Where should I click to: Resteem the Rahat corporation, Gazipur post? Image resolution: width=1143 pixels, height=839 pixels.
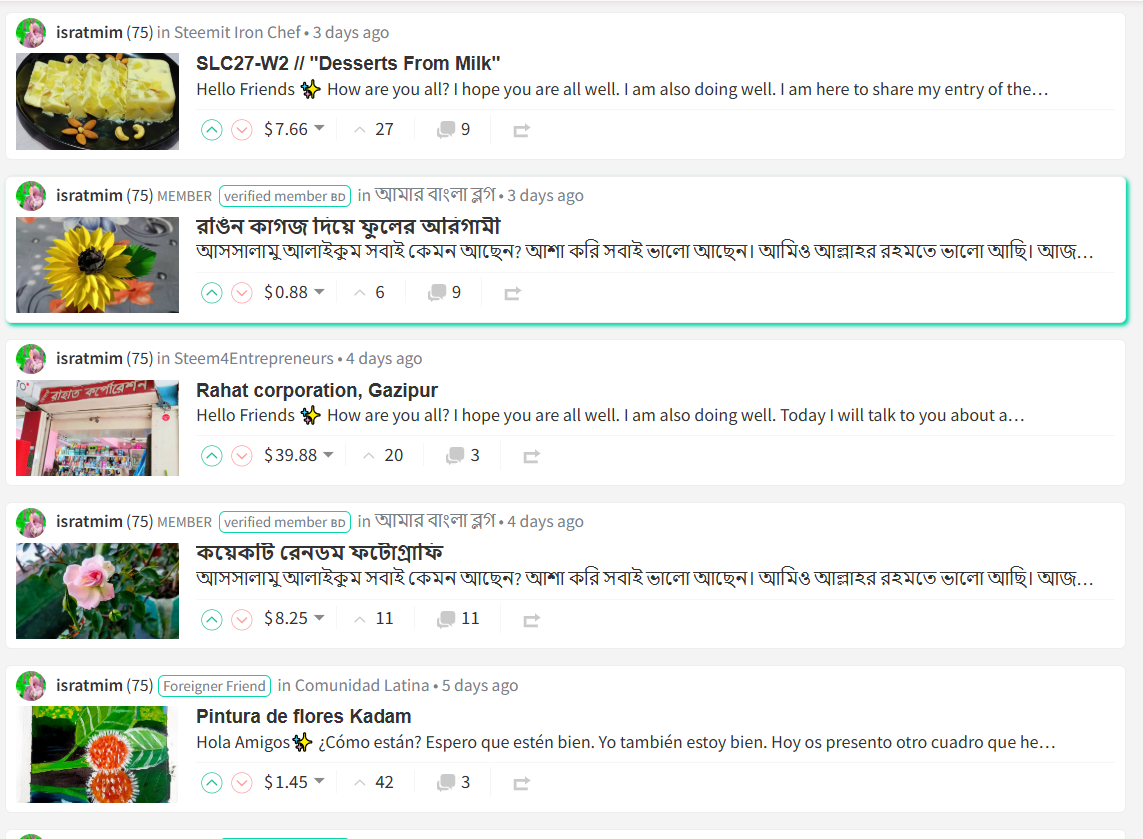(x=531, y=456)
